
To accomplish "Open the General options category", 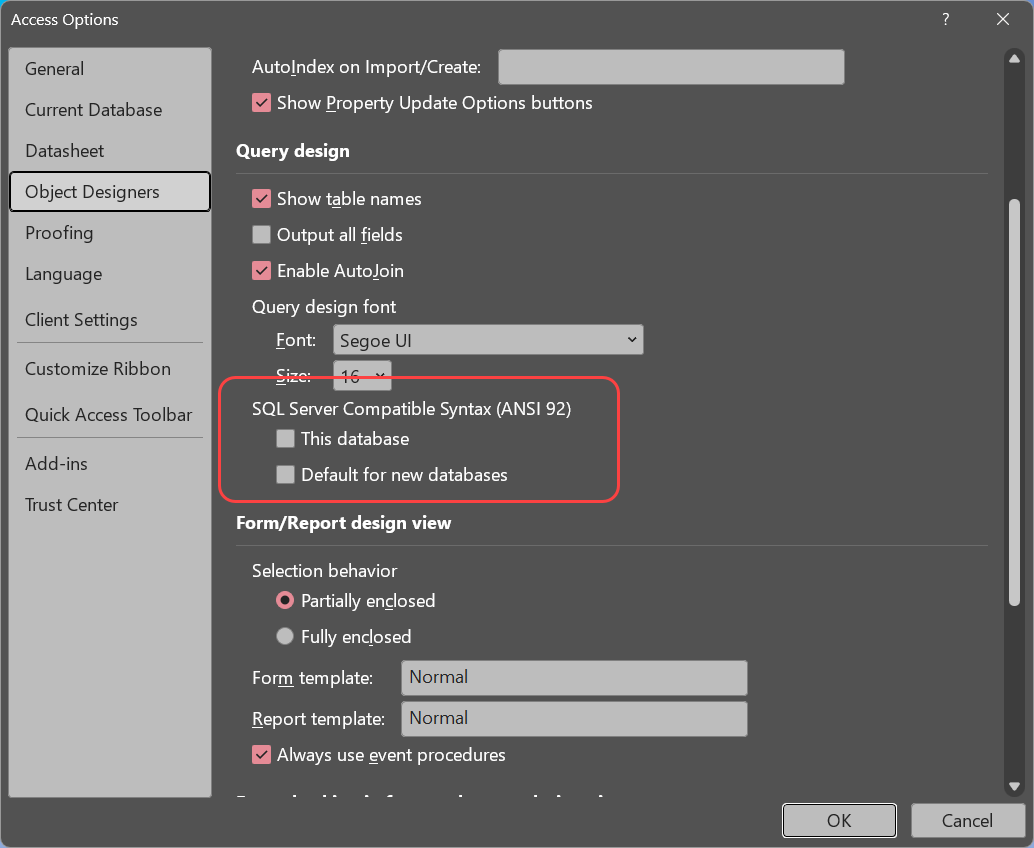I will (x=55, y=69).
